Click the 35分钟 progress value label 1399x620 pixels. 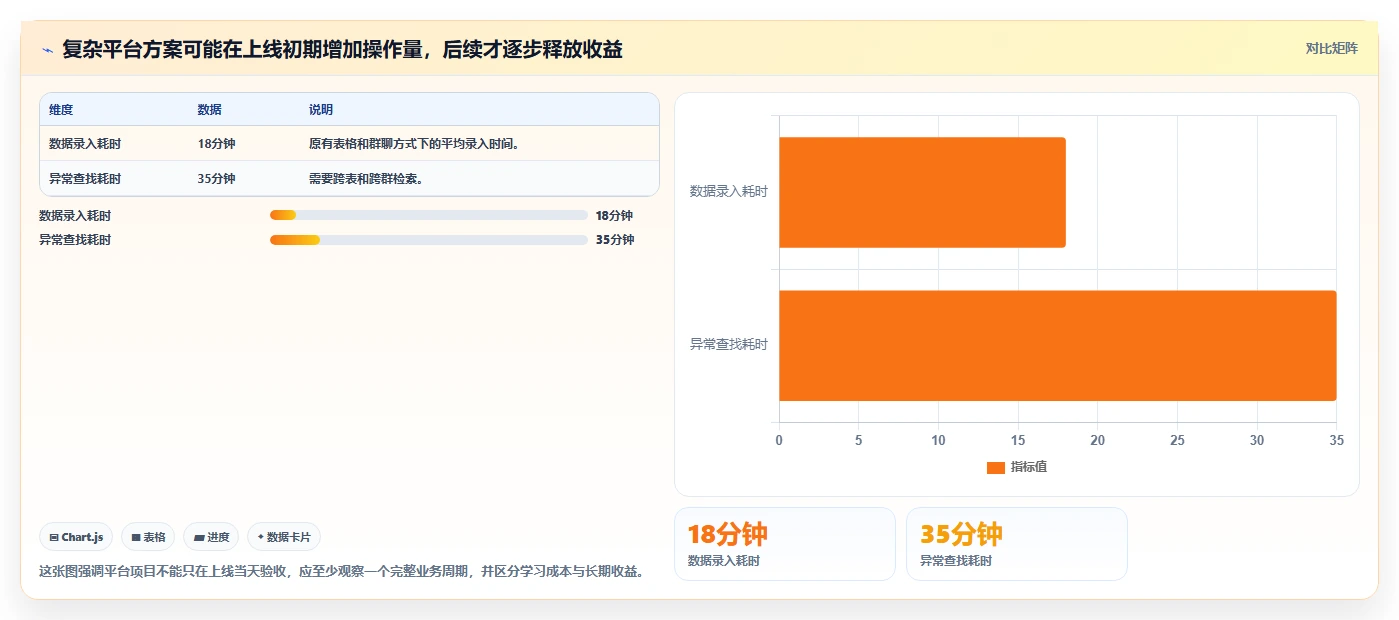(x=615, y=240)
